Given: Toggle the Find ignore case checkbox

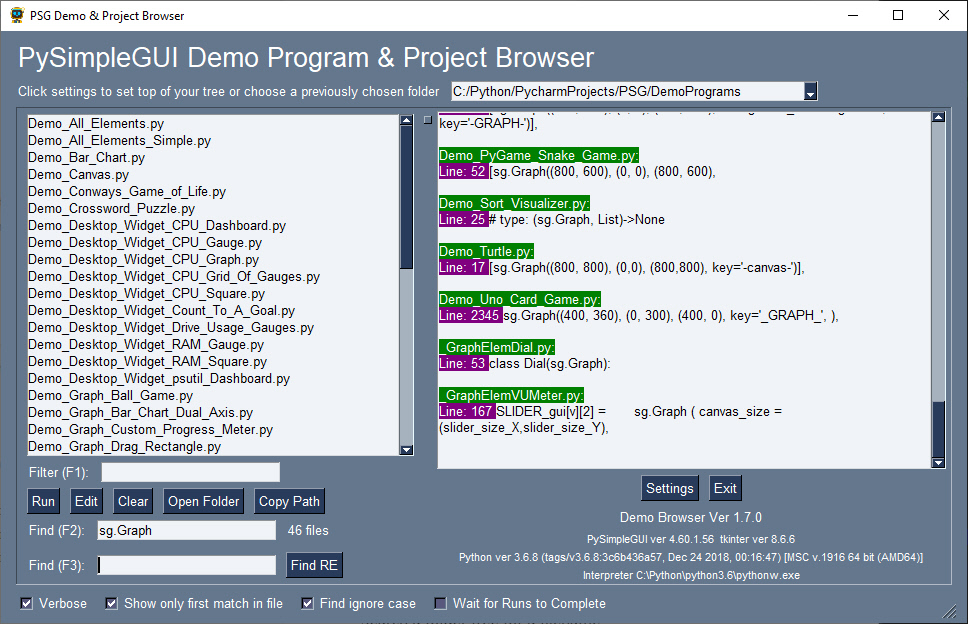Looking at the screenshot, I should click(308, 603).
